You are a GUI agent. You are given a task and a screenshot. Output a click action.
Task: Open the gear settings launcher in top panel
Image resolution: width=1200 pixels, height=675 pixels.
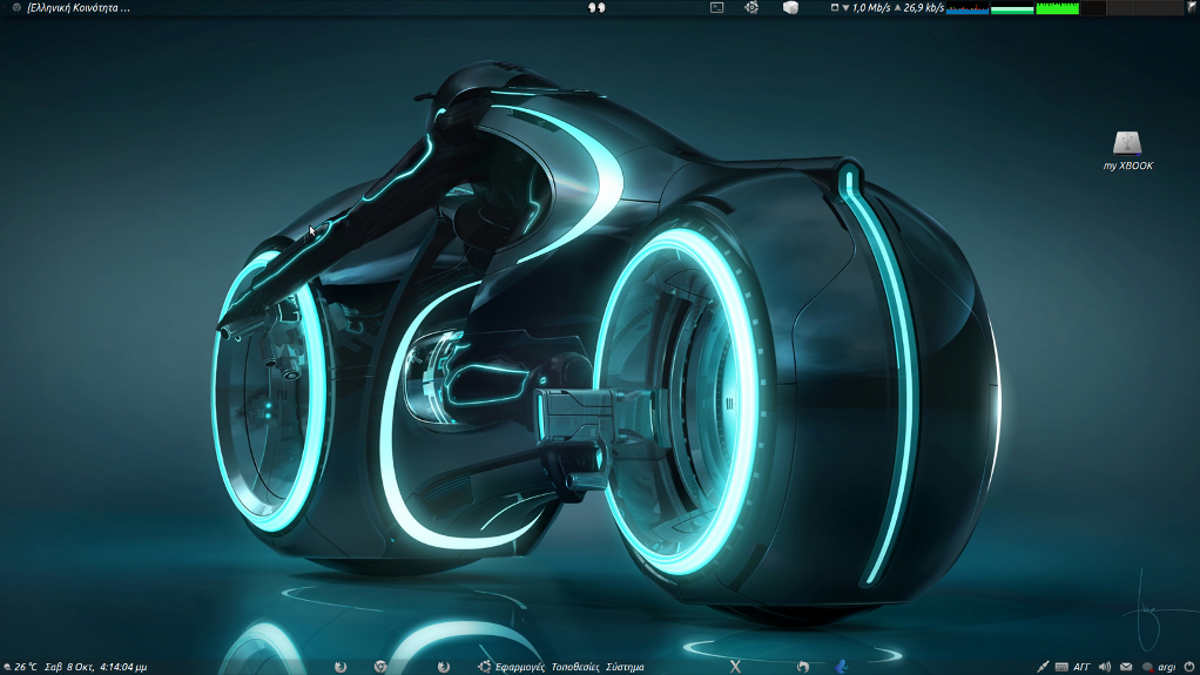[752, 7]
